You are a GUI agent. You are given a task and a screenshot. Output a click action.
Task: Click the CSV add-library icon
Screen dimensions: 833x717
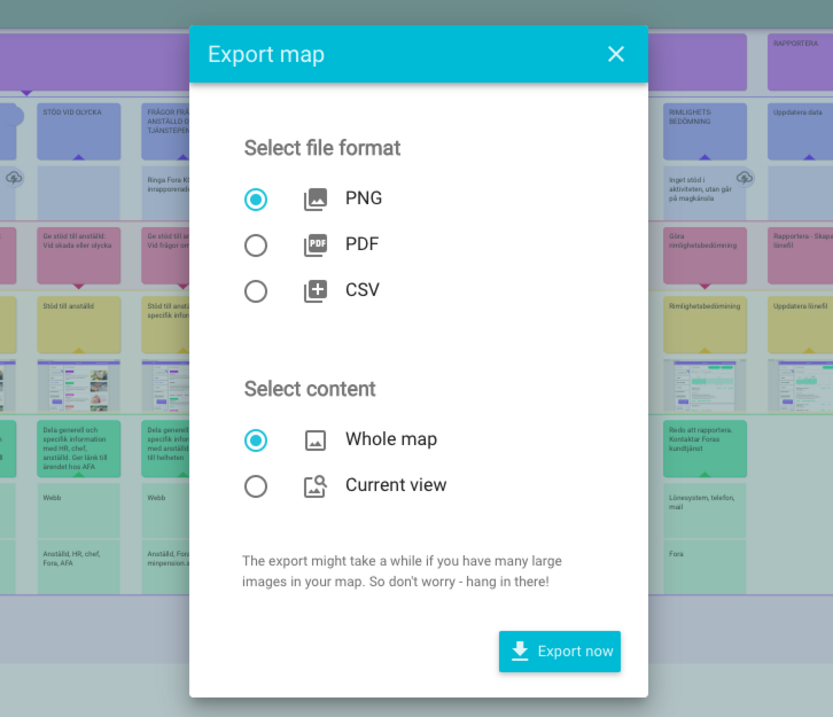click(315, 291)
